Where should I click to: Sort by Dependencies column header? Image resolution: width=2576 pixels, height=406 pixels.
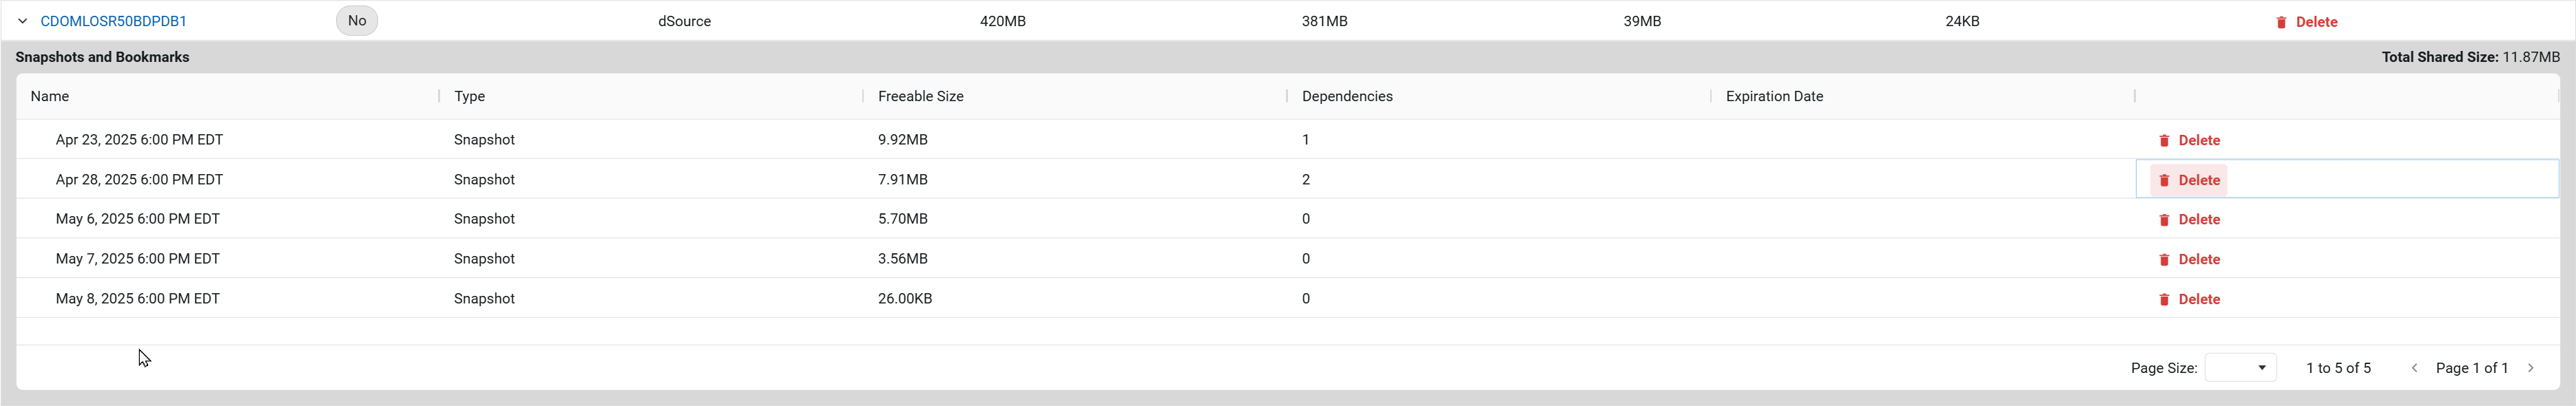(1346, 96)
